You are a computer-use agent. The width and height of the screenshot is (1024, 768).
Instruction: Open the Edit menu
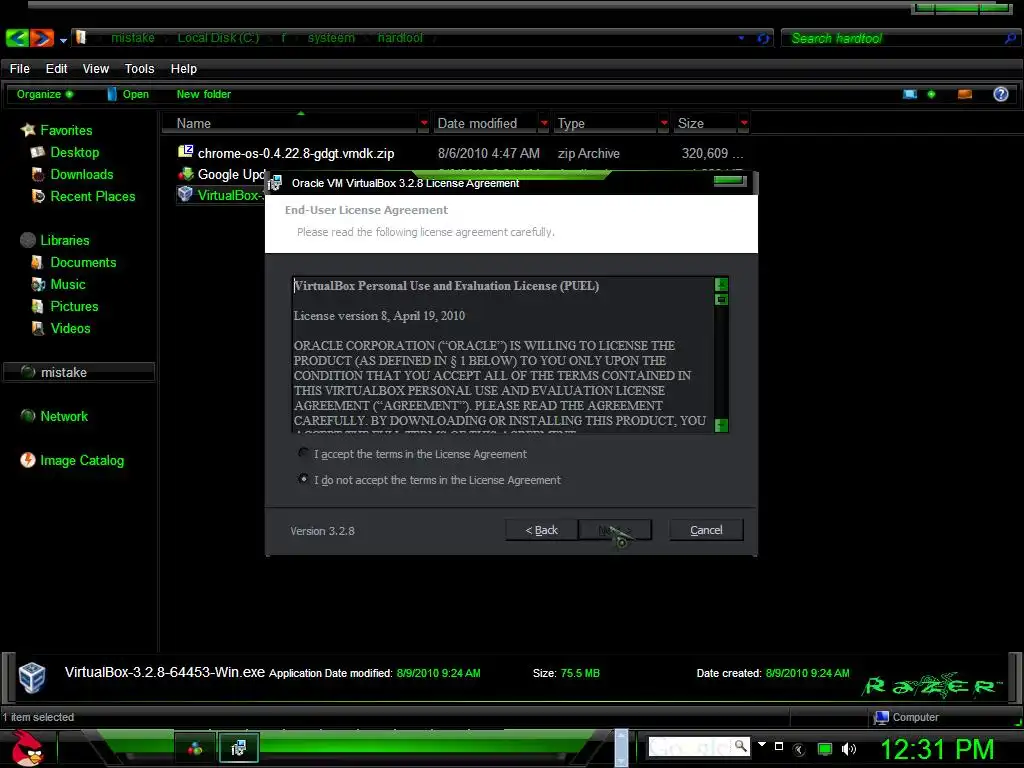point(56,69)
